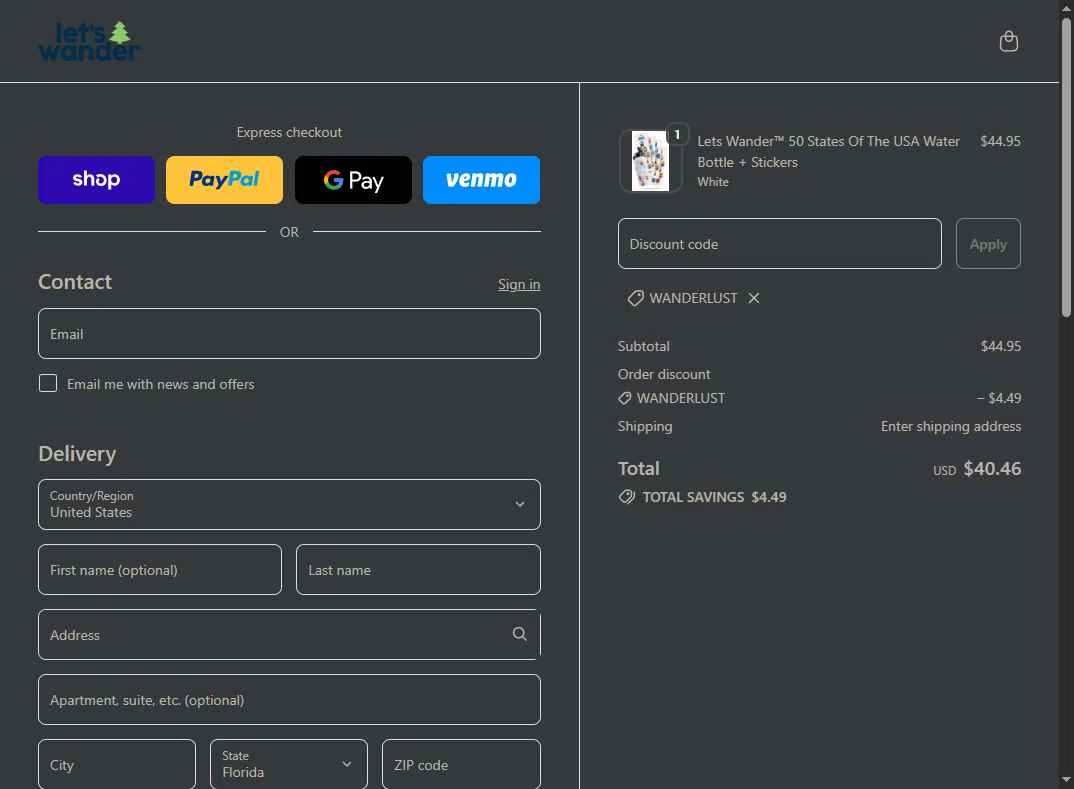Screen dimensions: 1074x789
Task: Remove the WANDERLUST discount code
Action: pos(753,298)
